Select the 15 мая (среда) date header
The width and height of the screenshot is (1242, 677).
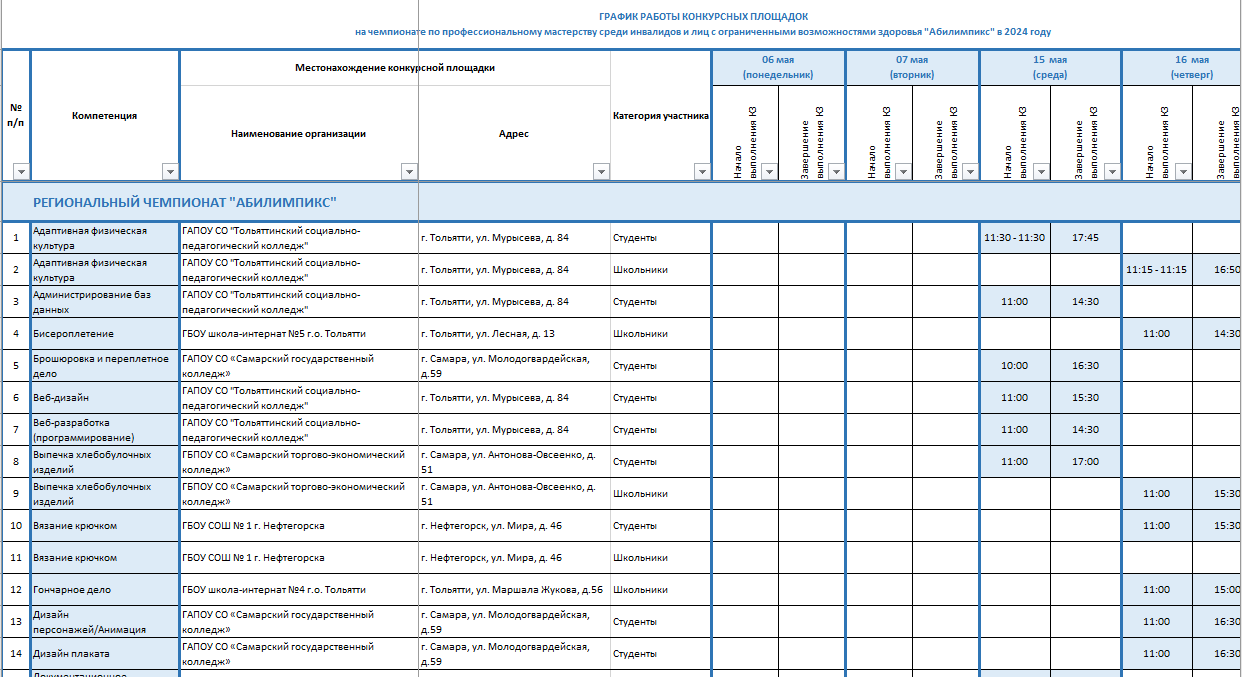[1050, 67]
